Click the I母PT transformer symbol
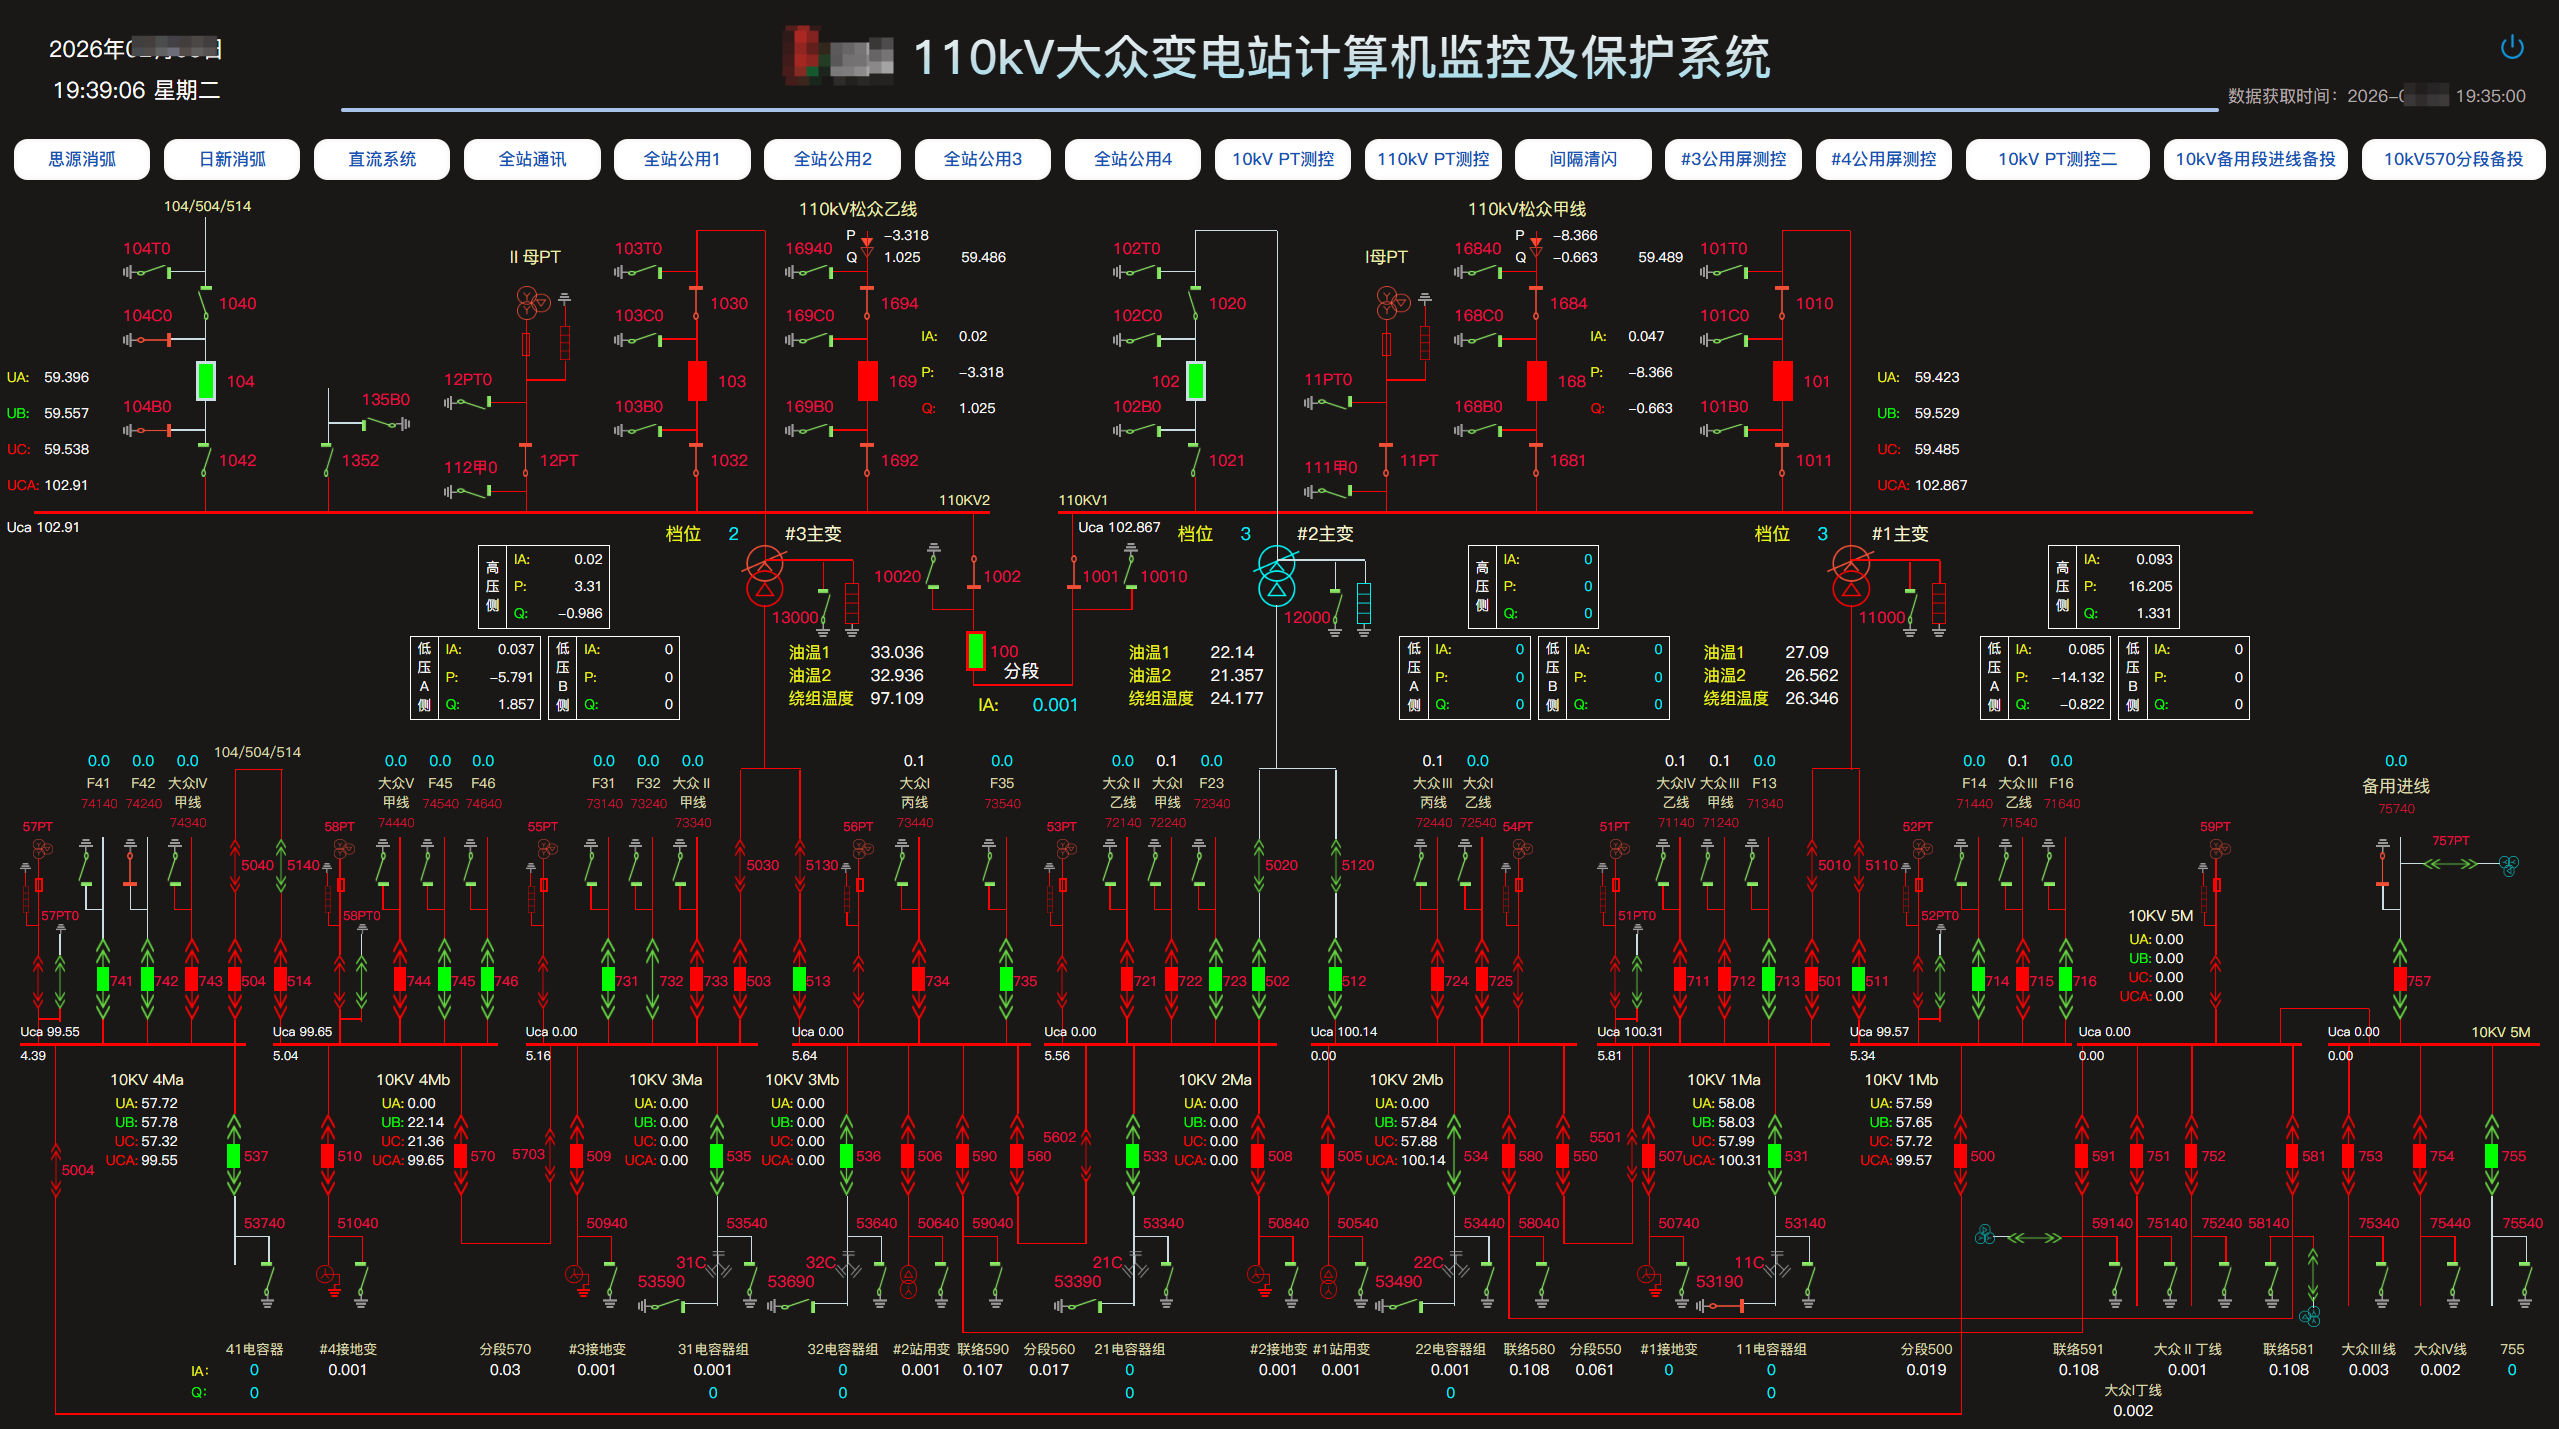2559x1429 pixels. [x=1392, y=300]
